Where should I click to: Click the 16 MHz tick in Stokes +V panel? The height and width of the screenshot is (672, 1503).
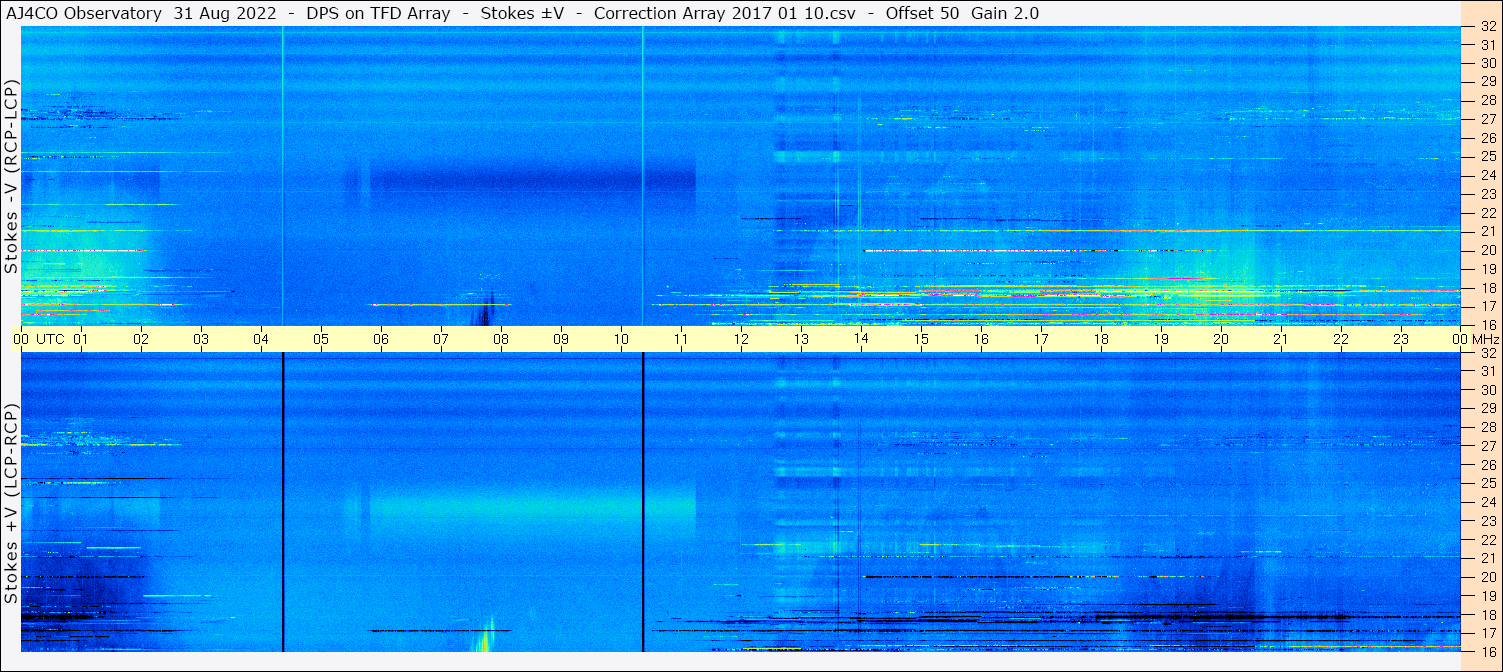pos(1488,651)
